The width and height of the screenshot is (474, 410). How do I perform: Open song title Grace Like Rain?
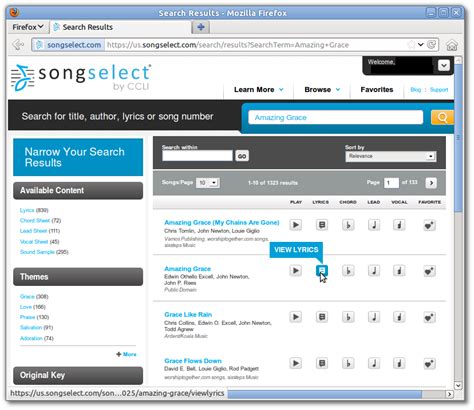pyautogui.click(x=188, y=315)
